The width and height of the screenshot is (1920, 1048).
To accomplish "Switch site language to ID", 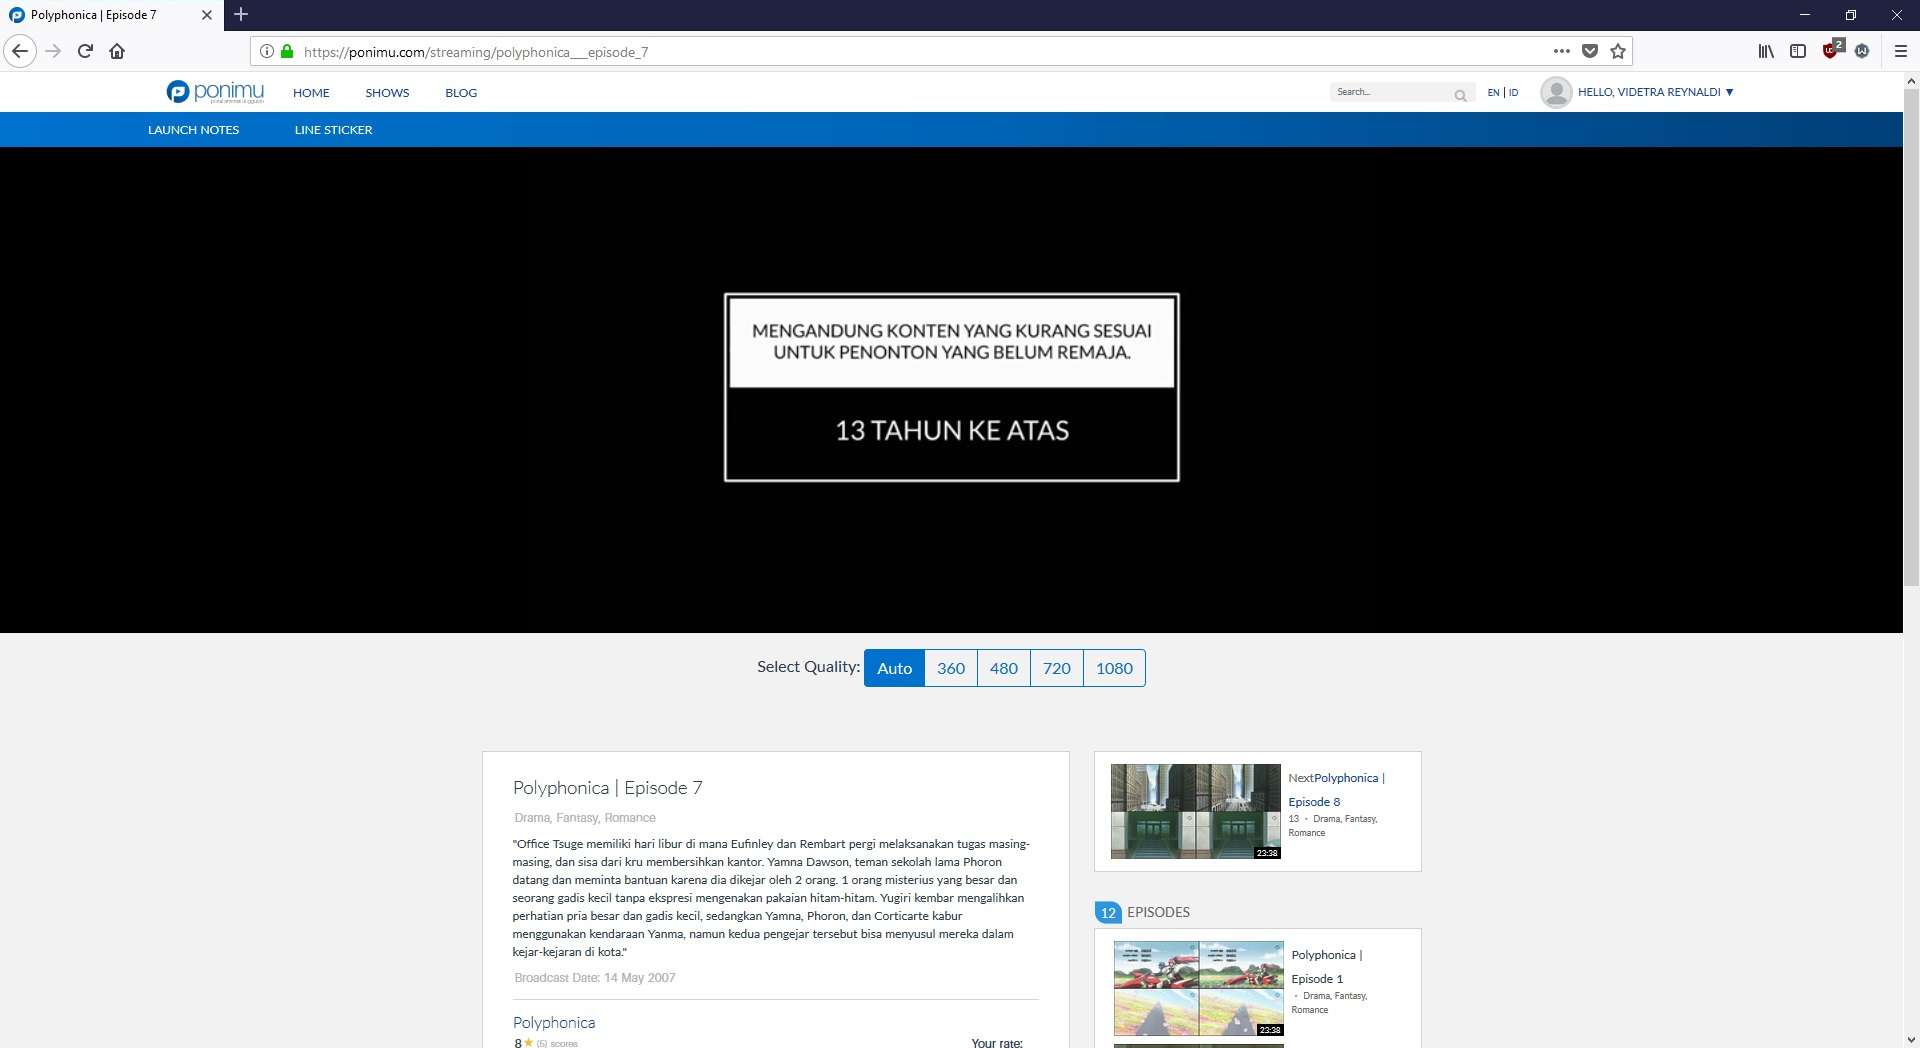I will pyautogui.click(x=1513, y=92).
